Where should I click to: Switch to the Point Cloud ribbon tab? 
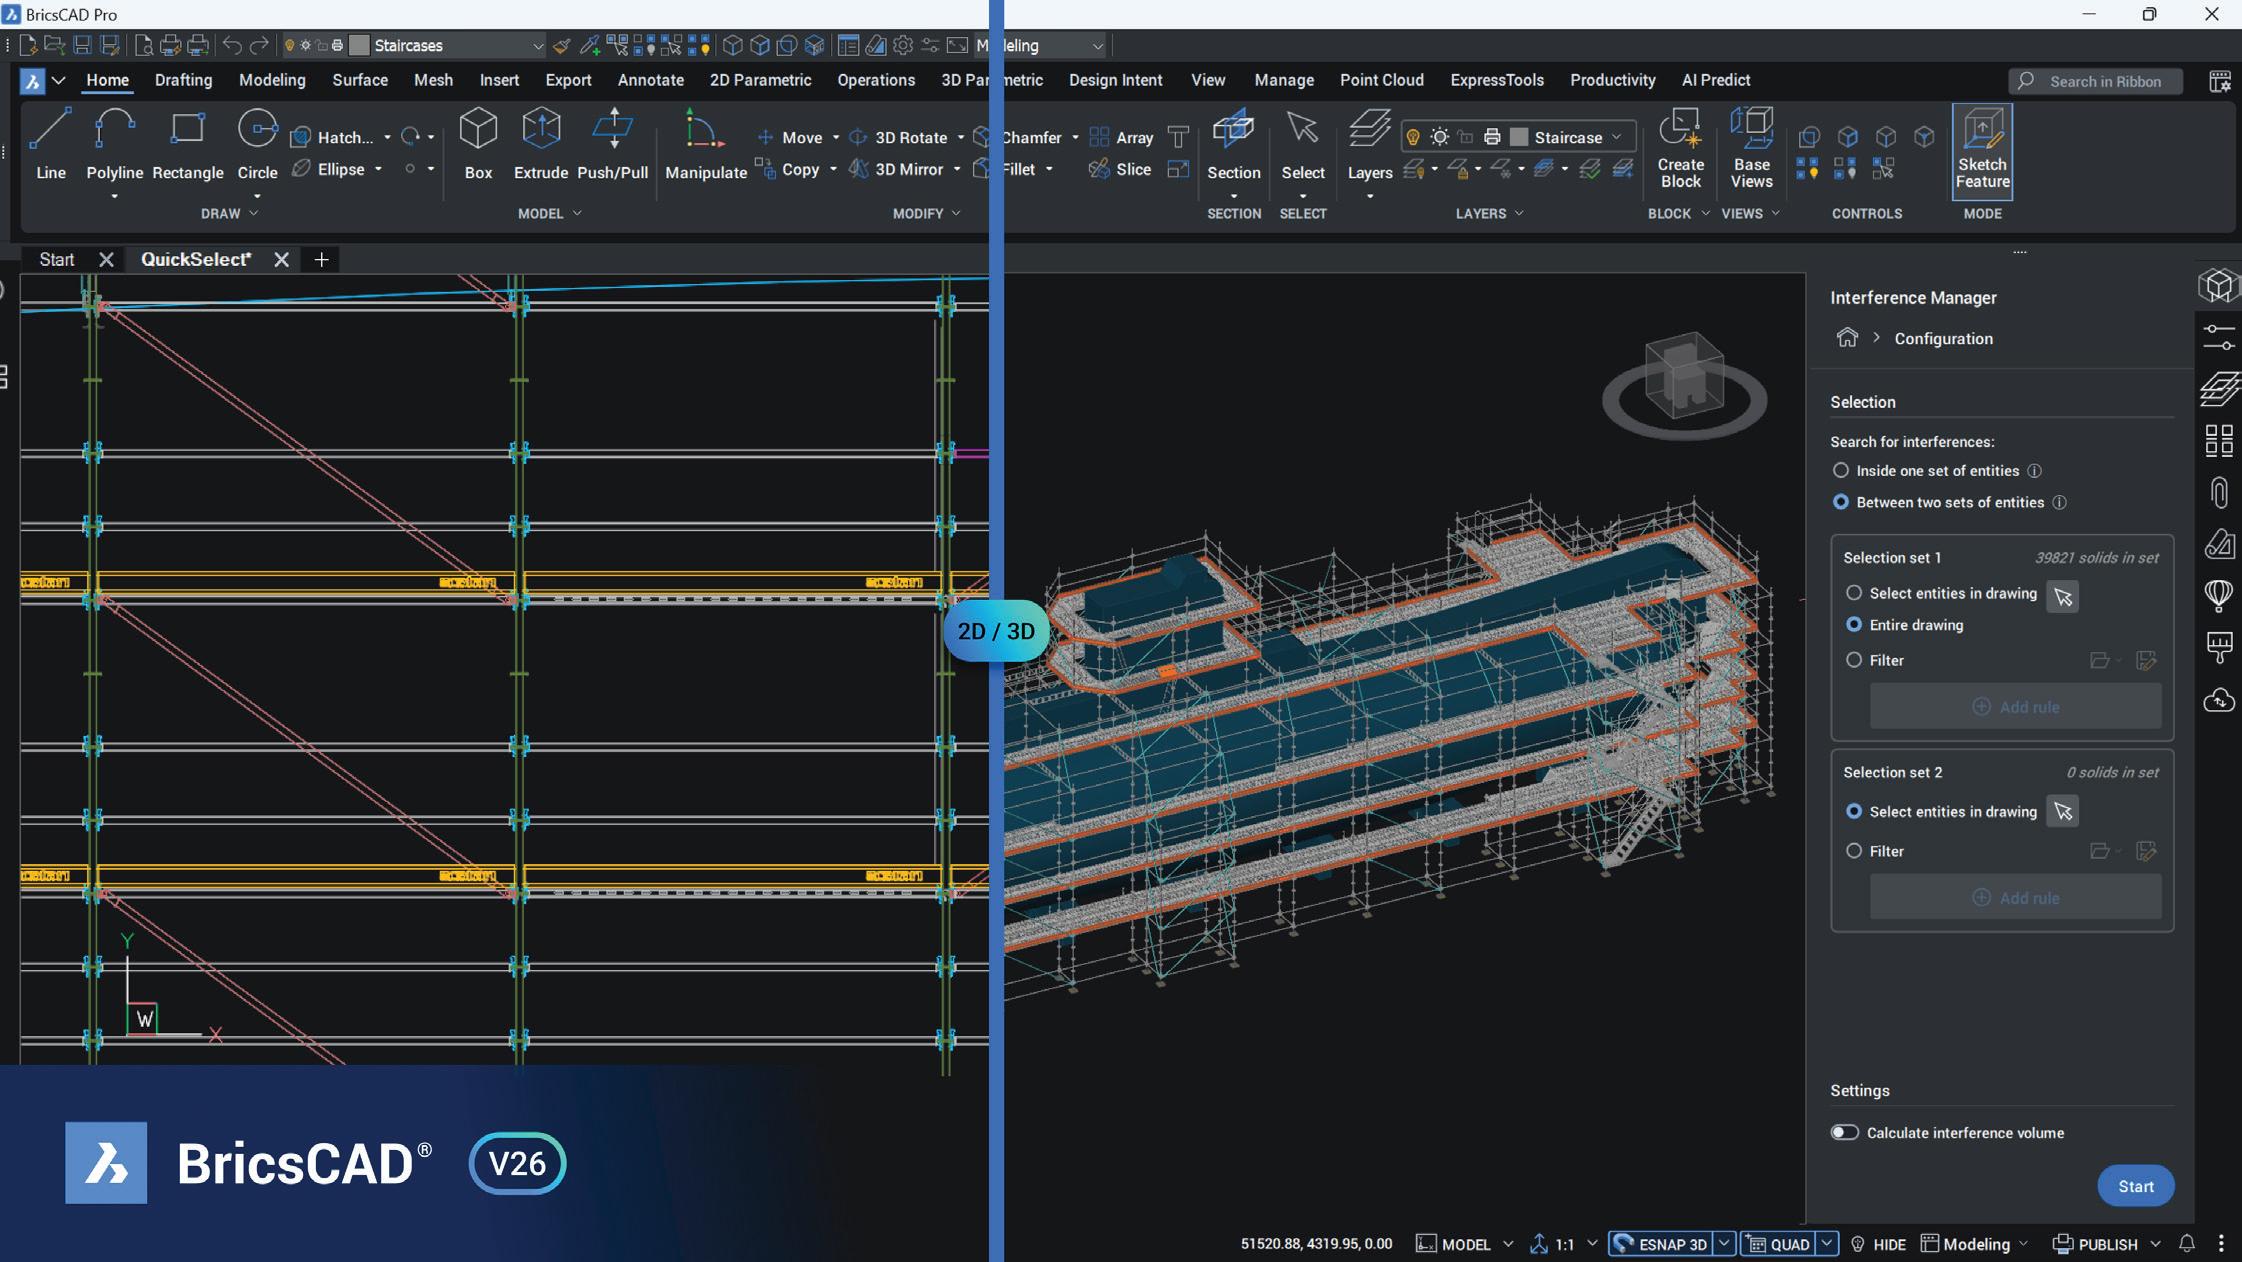[x=1381, y=80]
